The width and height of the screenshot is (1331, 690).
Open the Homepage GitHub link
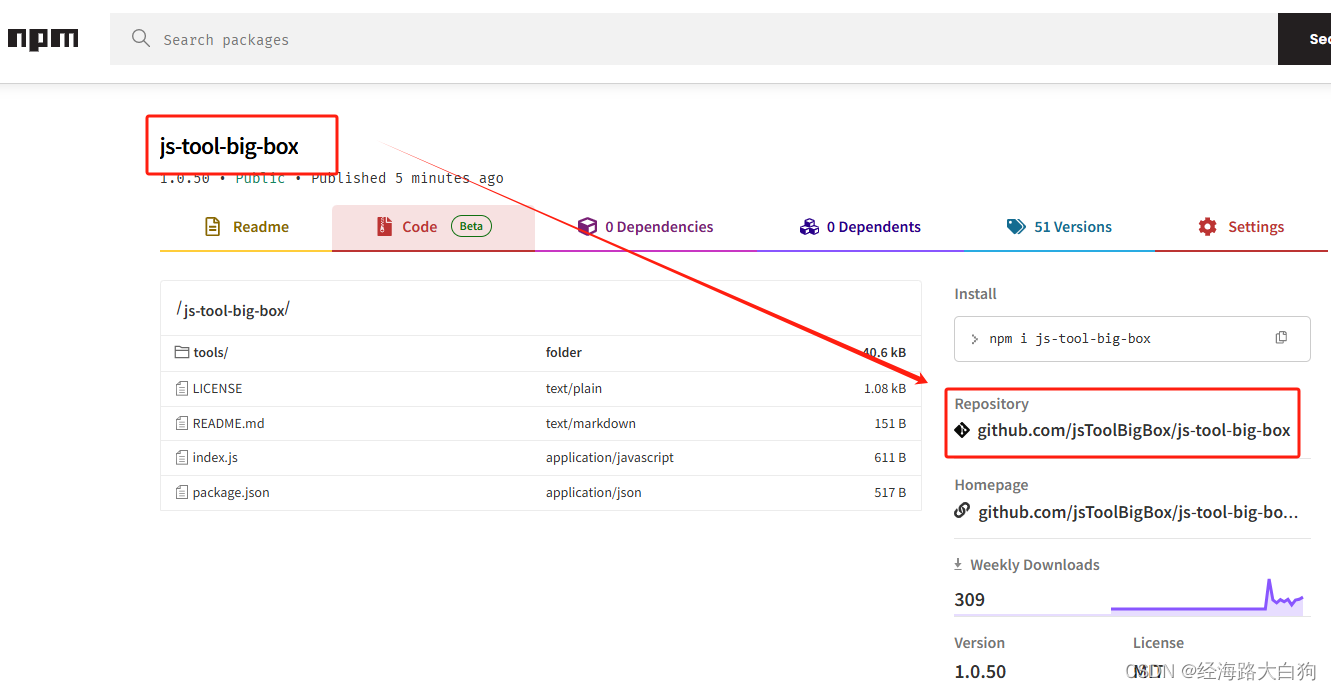coord(1138,512)
